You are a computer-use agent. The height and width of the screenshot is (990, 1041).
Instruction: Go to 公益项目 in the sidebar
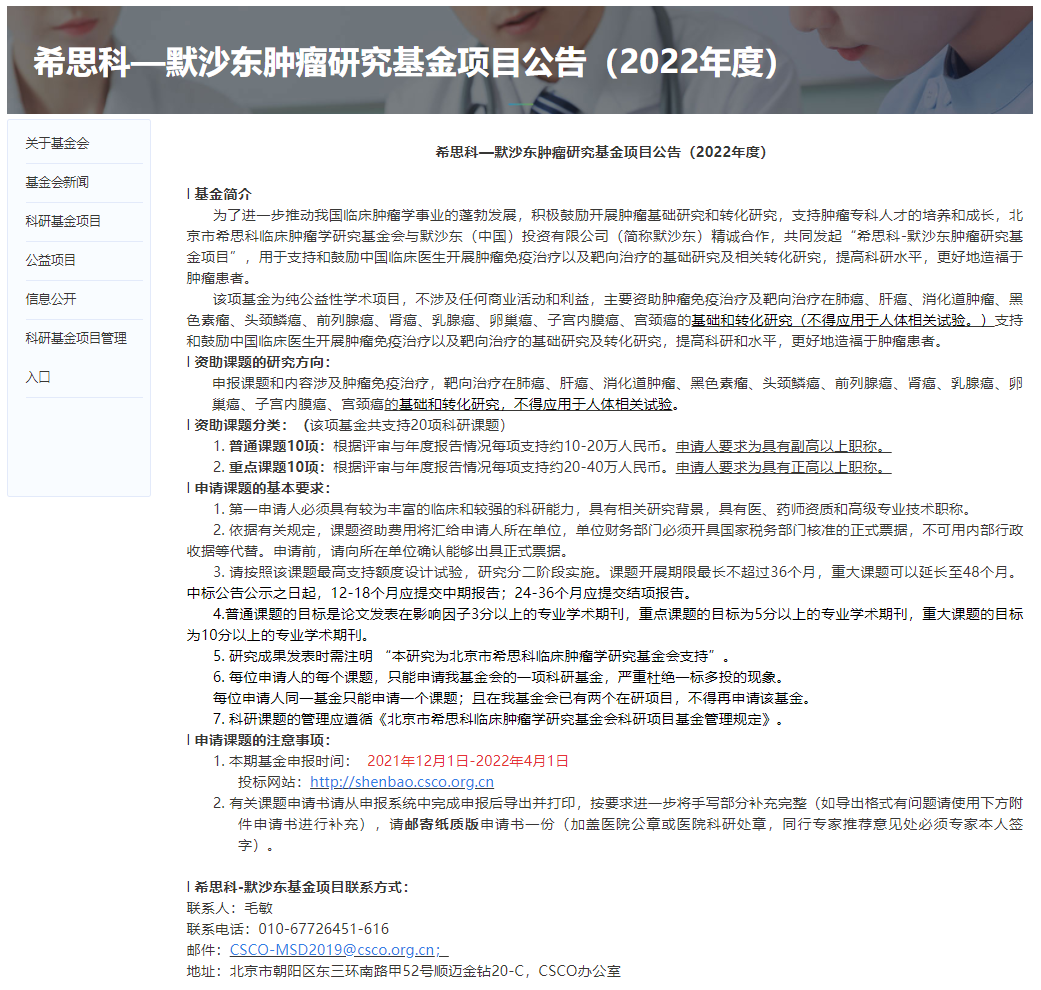pos(50,260)
